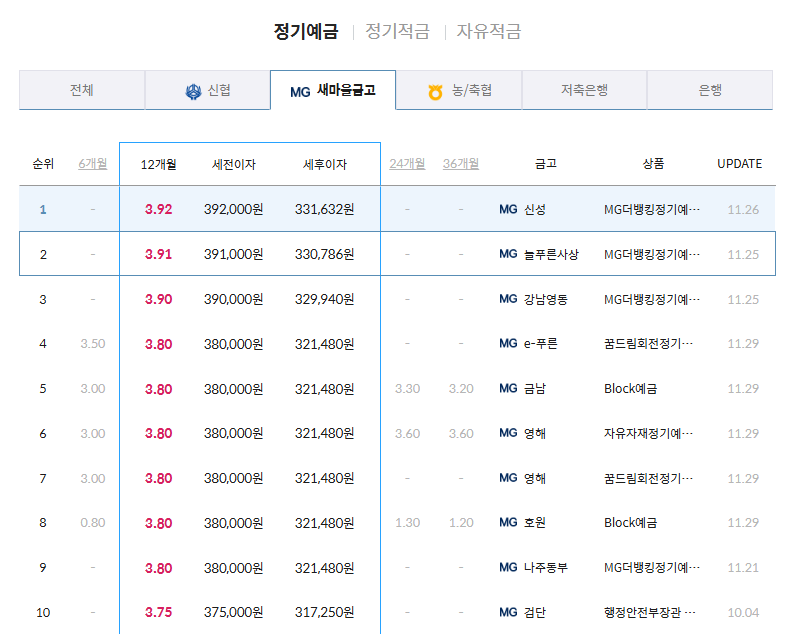Viewport: 794px width, 634px height.
Task: Click the 3.50 six-month rate for e-푸른
Action: point(93,344)
